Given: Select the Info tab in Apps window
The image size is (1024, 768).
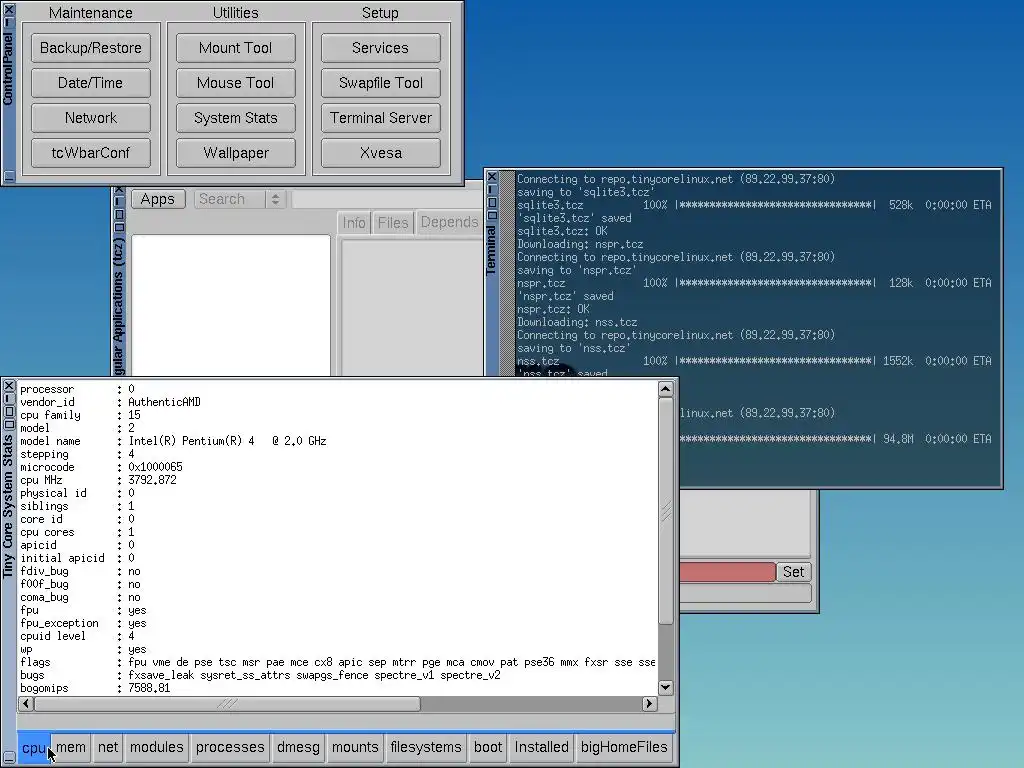Looking at the screenshot, I should 354,223.
